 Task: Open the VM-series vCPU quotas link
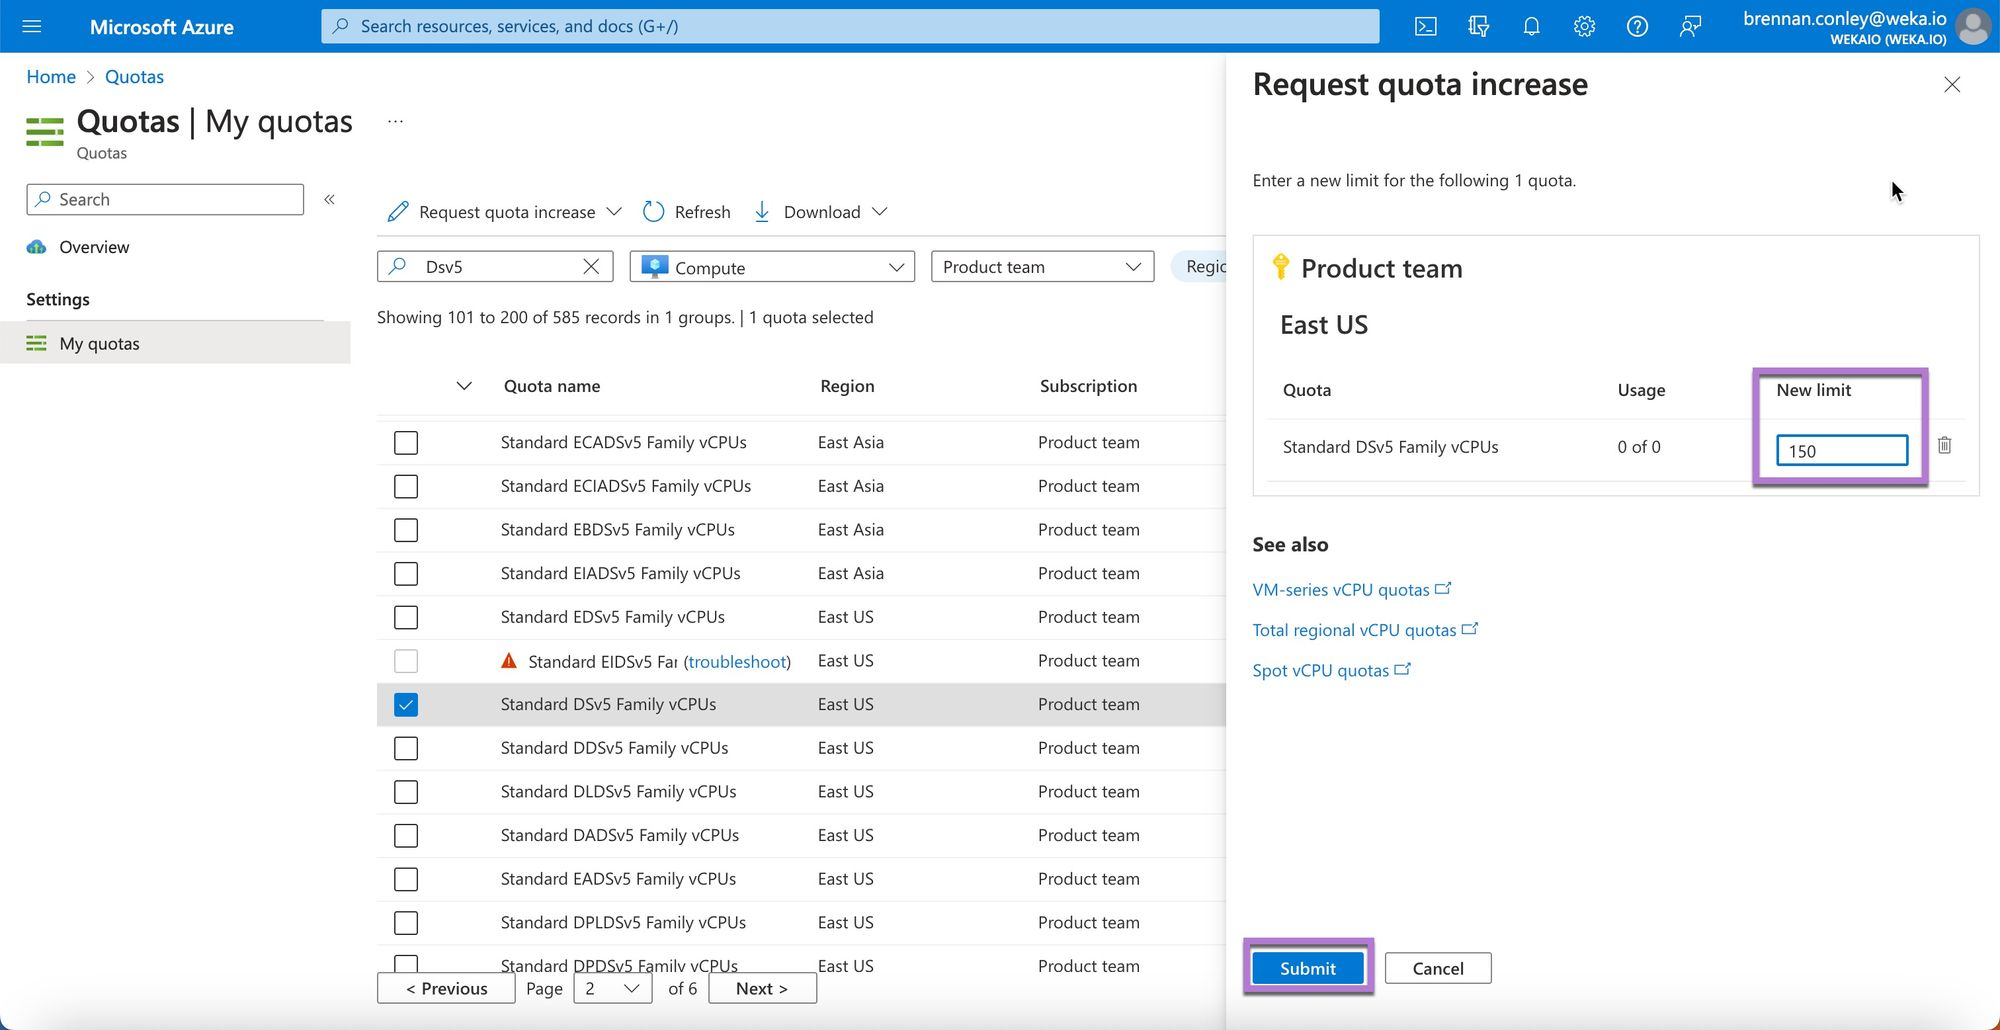1341,590
